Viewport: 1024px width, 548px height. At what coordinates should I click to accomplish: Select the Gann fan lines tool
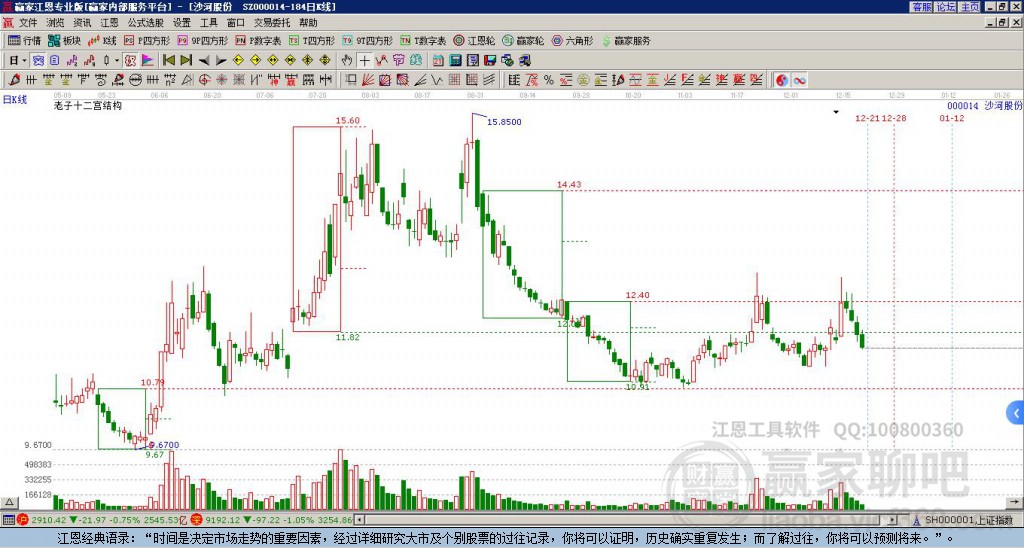368,80
